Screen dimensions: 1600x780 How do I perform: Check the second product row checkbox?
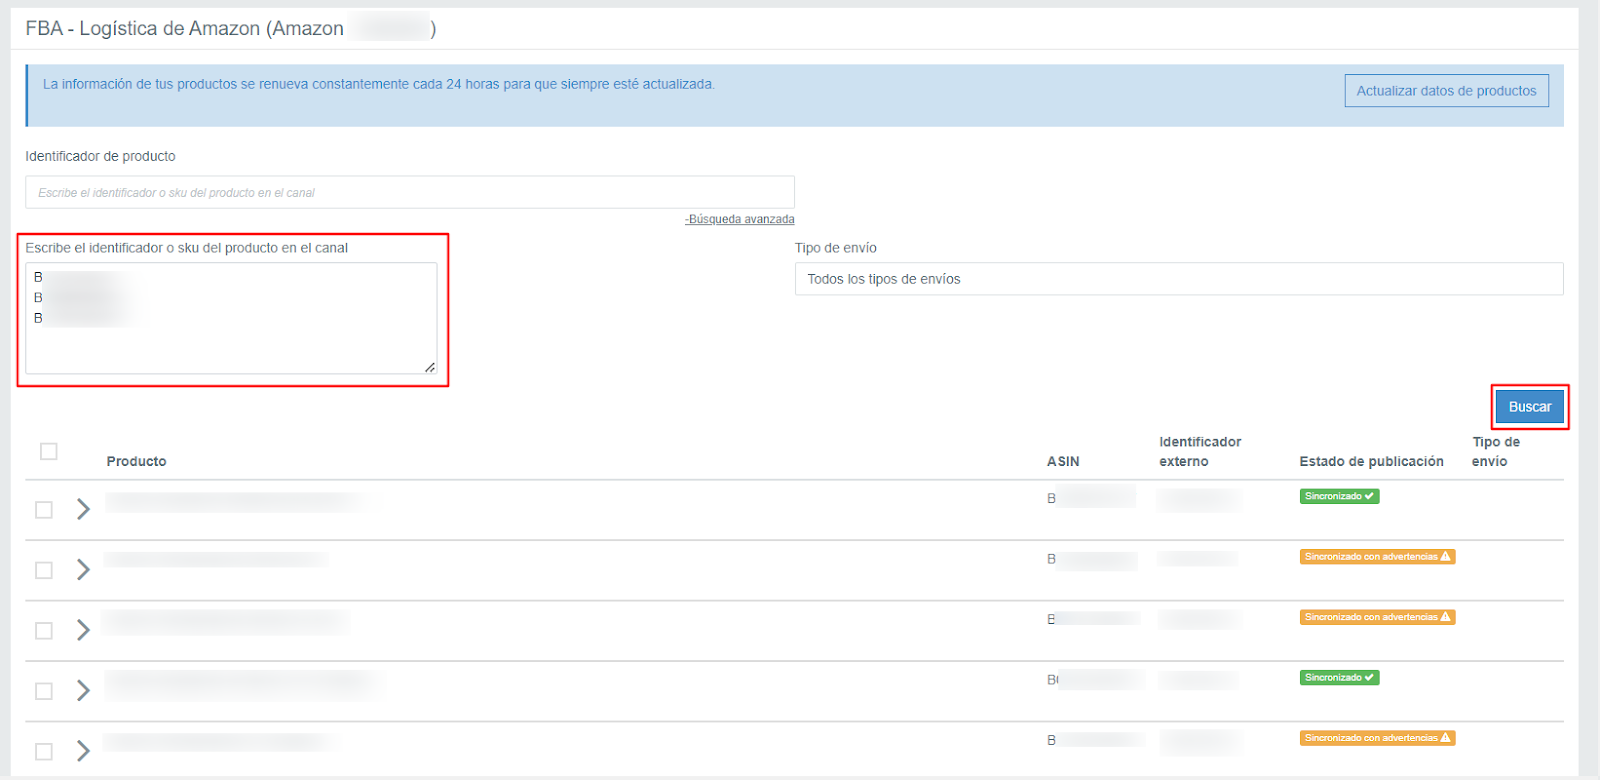44,570
